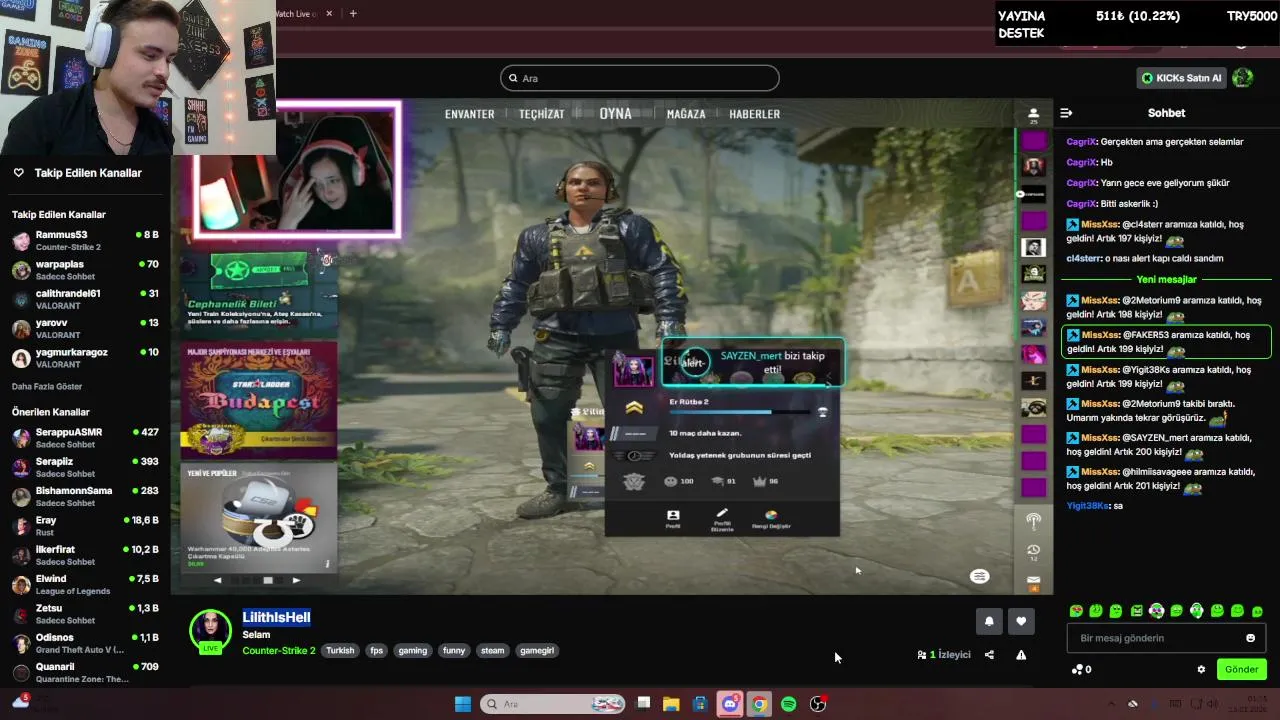Collapse the chat panel with the arrow icon
This screenshot has height=720, width=1280.
click(x=1066, y=113)
